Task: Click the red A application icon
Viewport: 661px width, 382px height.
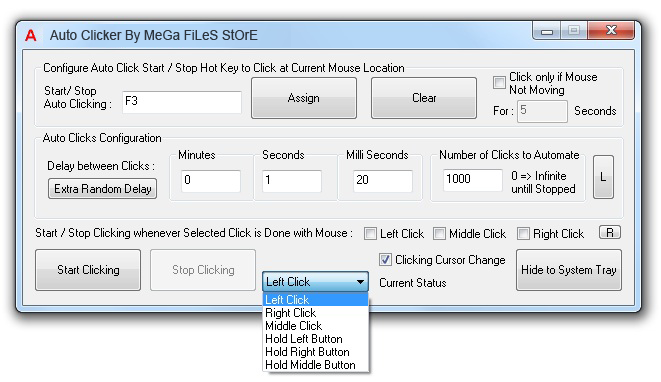Action: click(x=30, y=35)
